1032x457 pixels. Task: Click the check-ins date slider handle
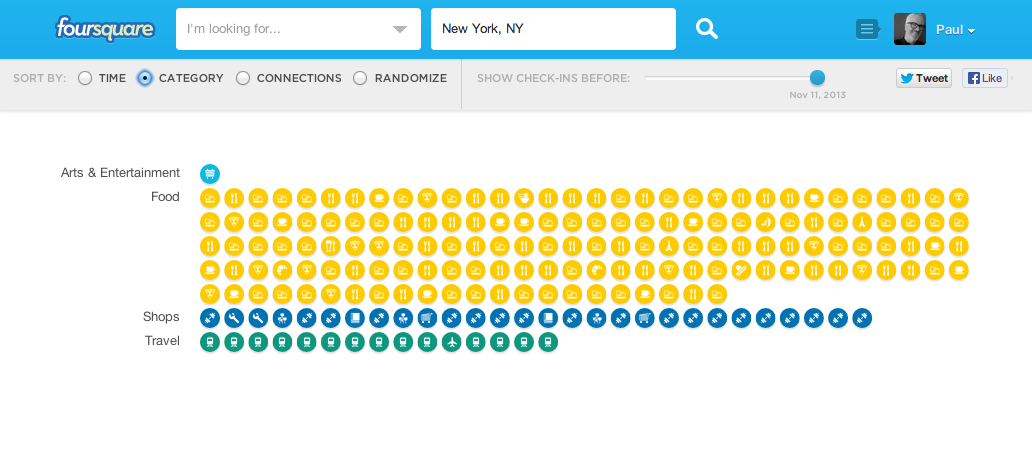[817, 78]
